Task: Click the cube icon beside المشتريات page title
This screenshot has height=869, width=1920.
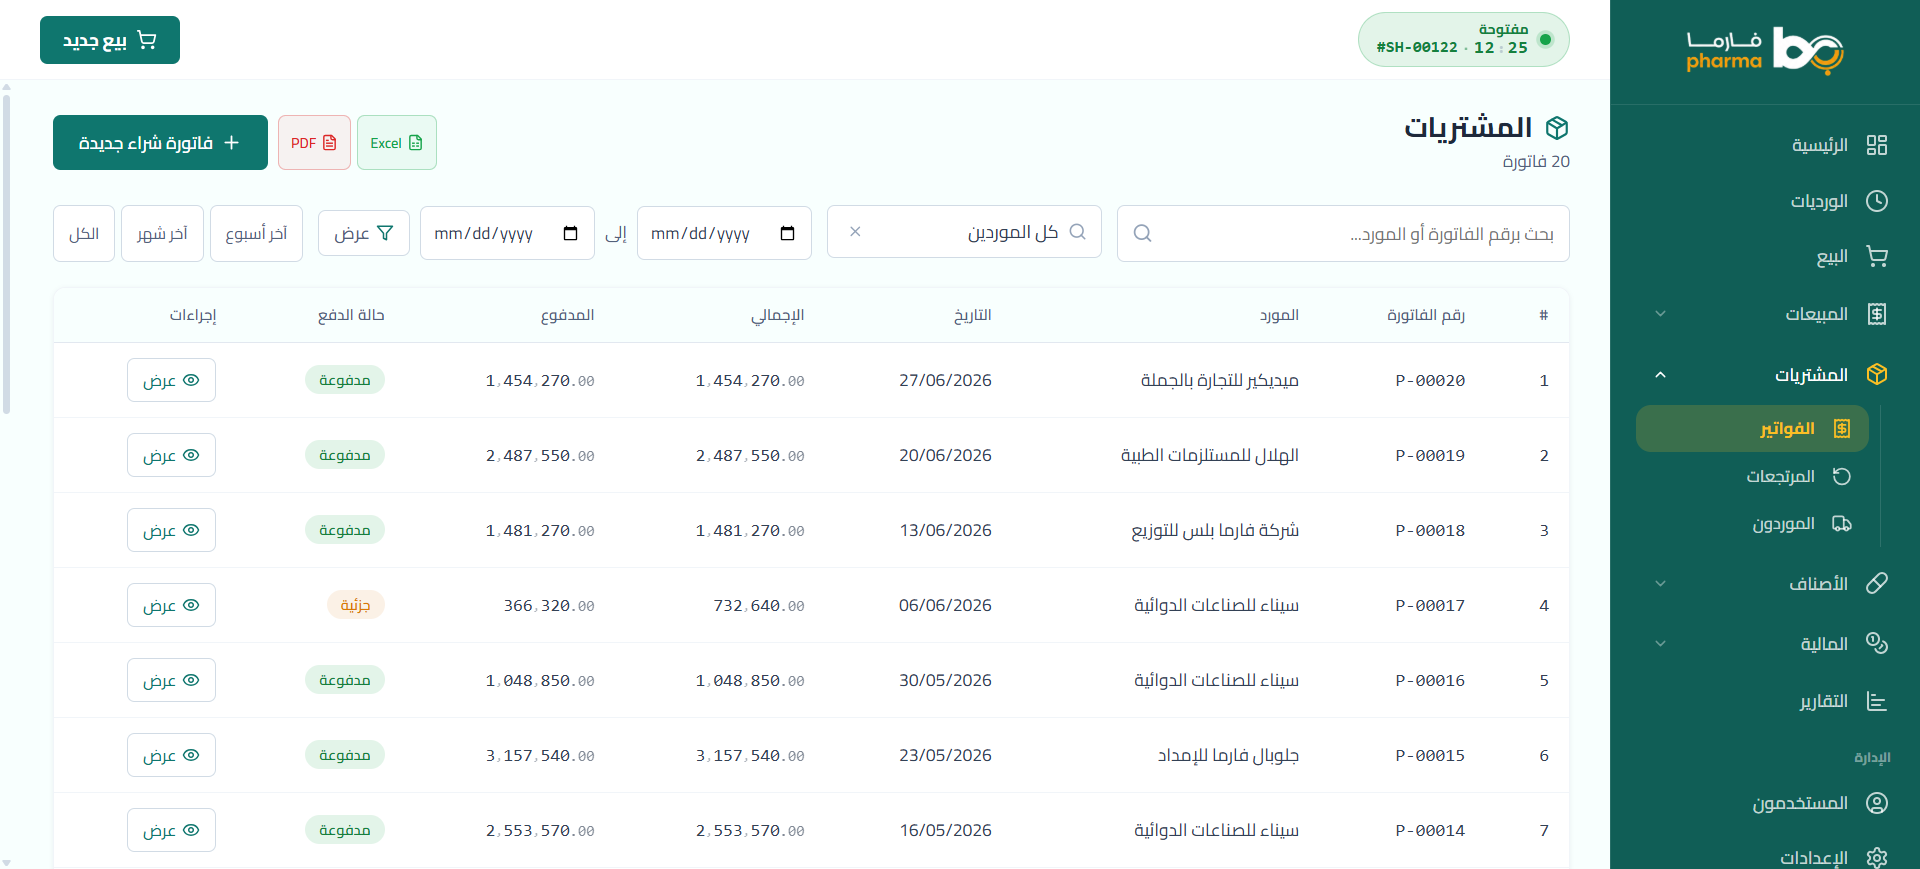Action: tap(1557, 128)
